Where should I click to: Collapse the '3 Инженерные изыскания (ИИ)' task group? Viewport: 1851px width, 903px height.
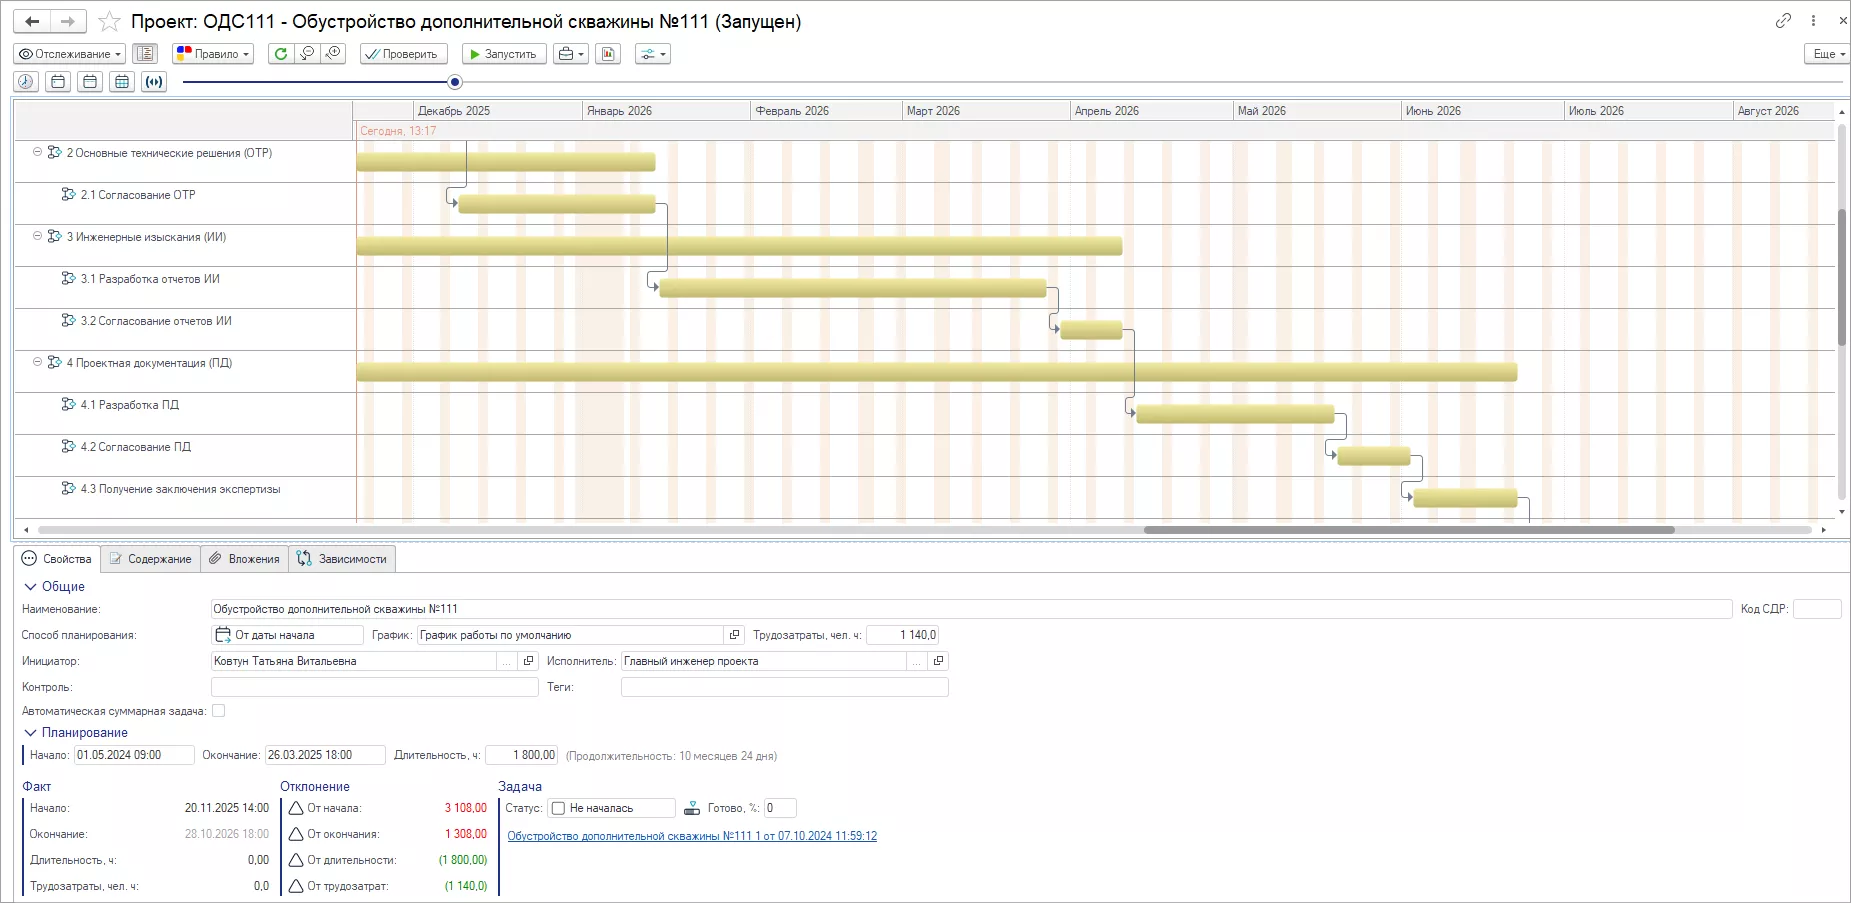pyautogui.click(x=38, y=237)
